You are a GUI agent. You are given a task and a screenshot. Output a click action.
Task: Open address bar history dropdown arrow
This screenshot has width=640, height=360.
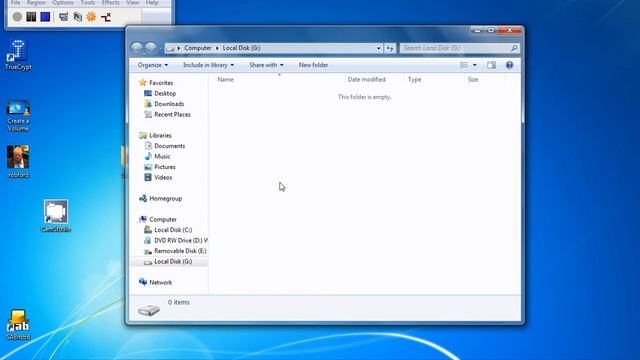click(x=378, y=48)
